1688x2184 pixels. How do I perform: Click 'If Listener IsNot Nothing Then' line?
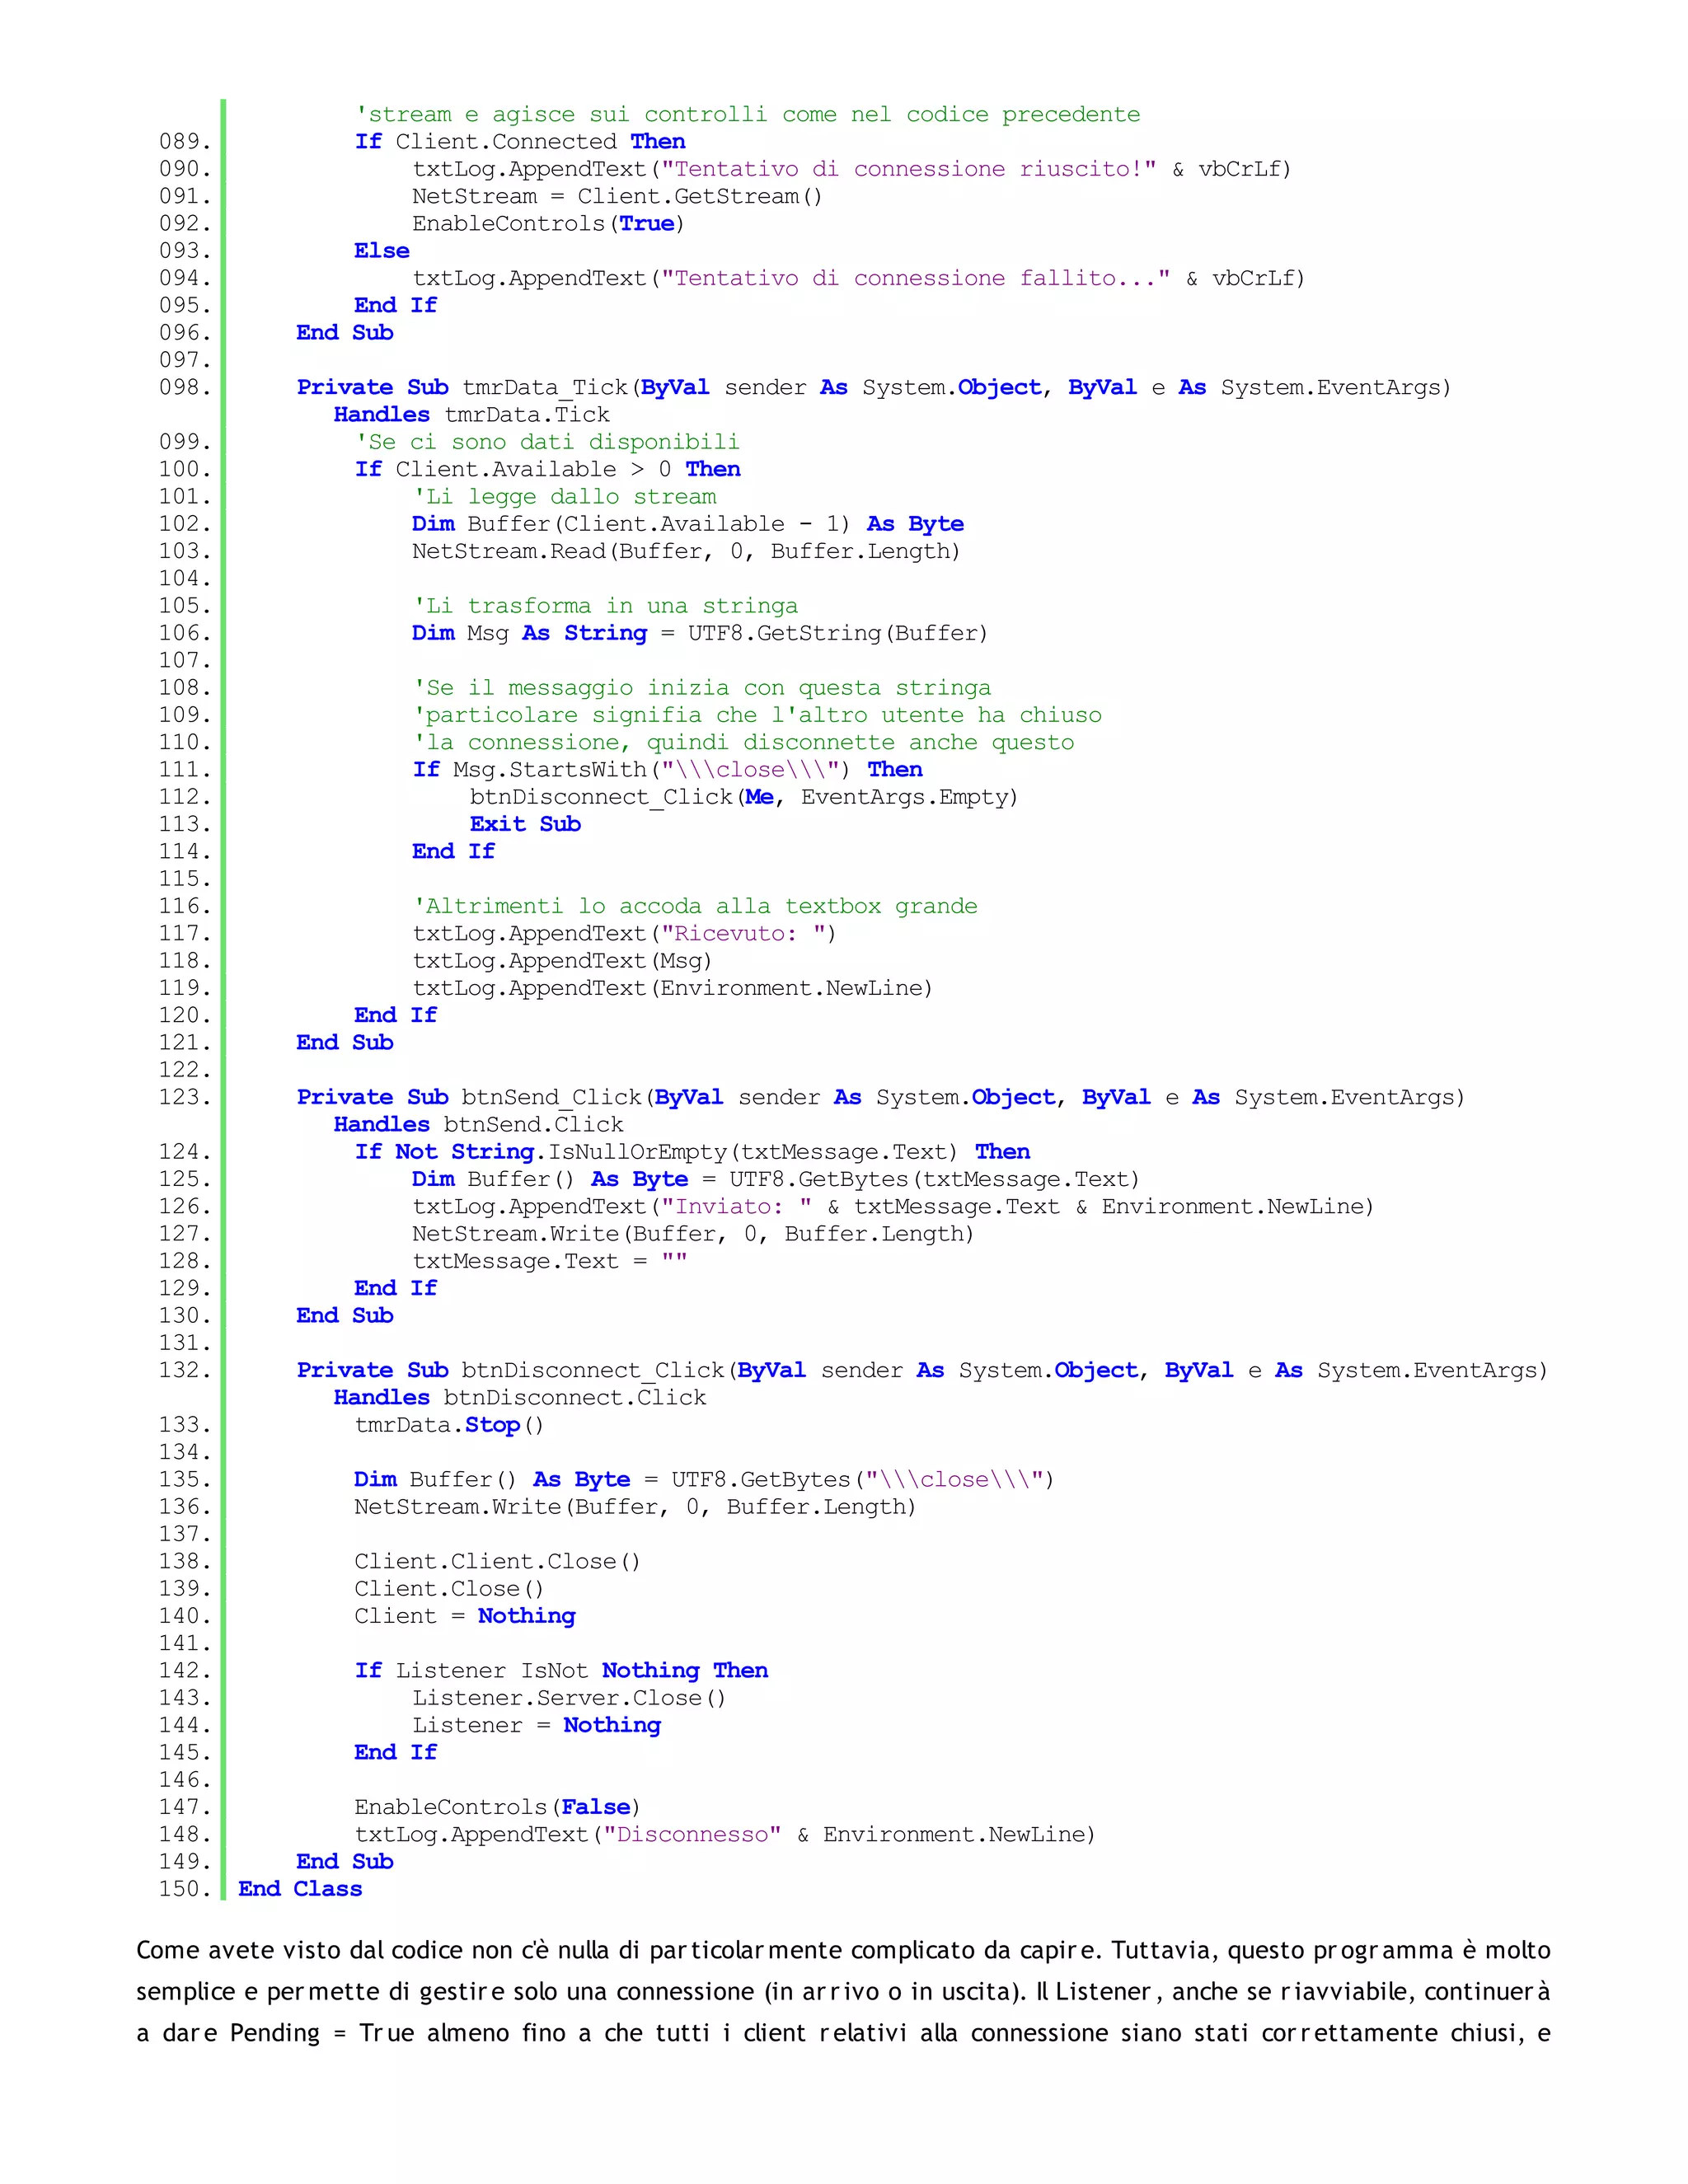[x=561, y=1671]
